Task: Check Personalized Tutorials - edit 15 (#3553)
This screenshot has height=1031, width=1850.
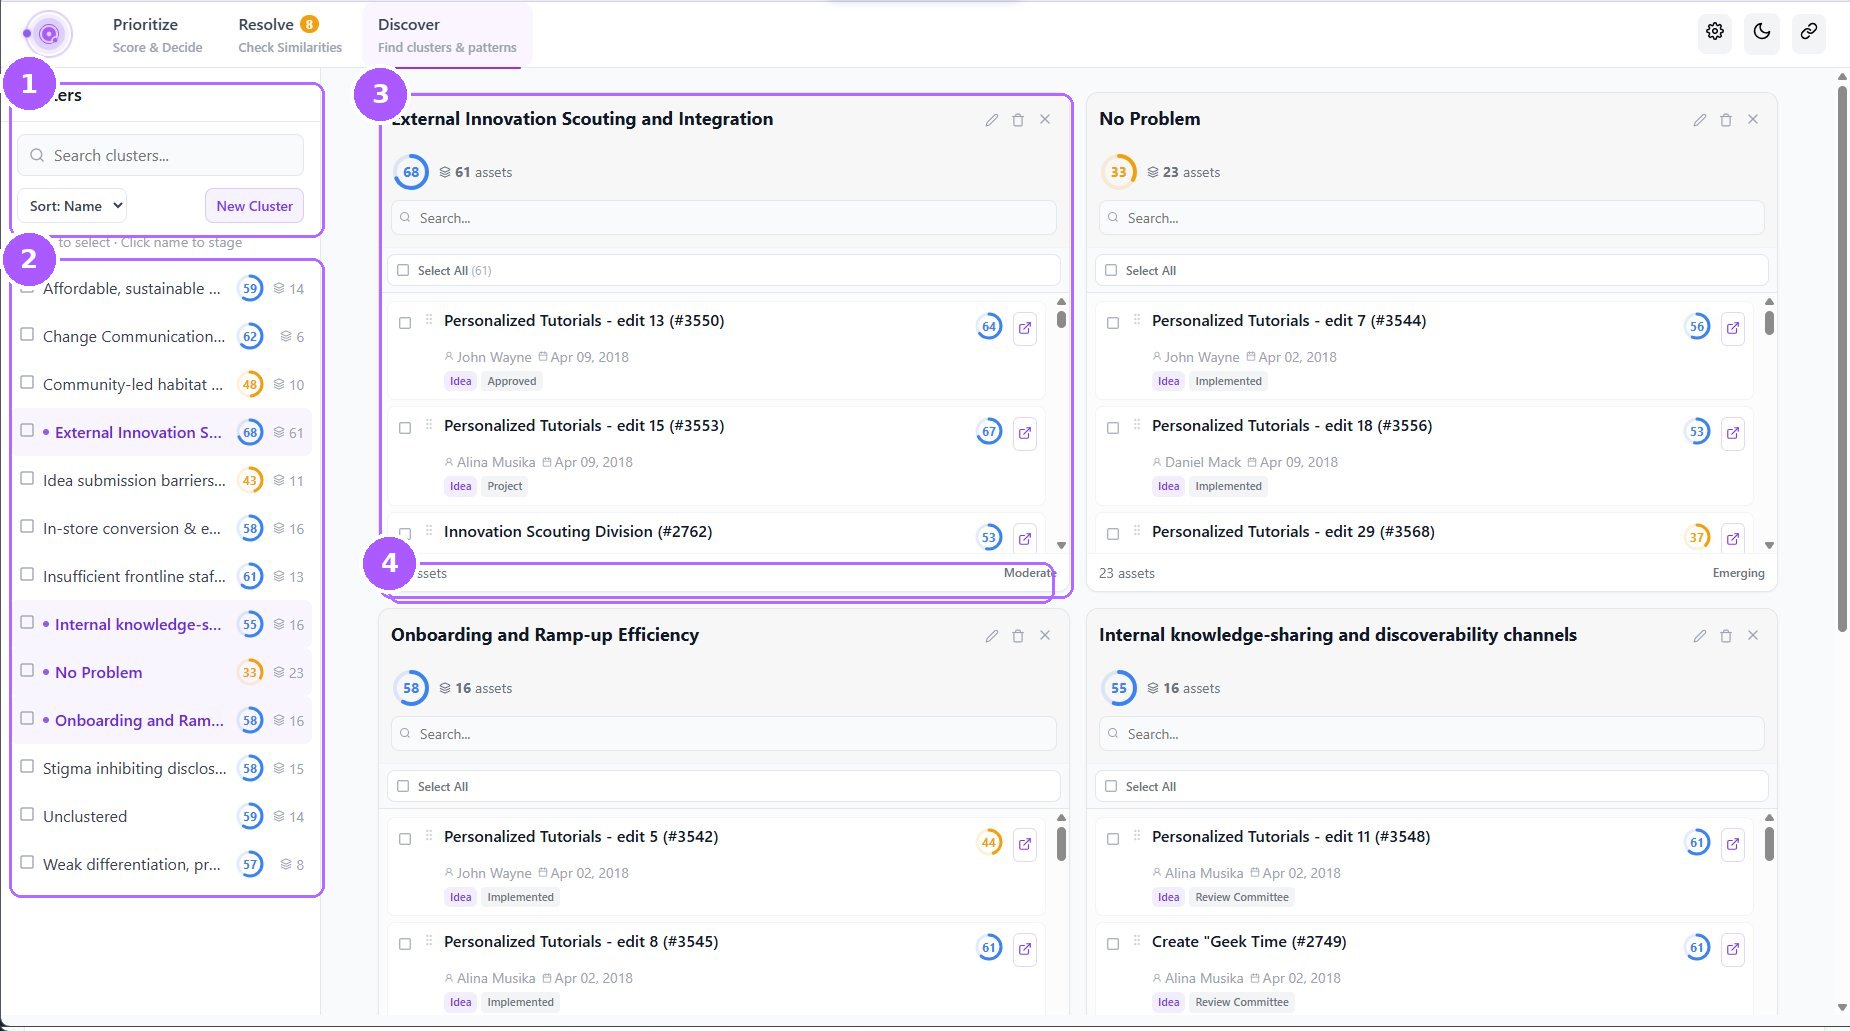Action: coord(405,428)
